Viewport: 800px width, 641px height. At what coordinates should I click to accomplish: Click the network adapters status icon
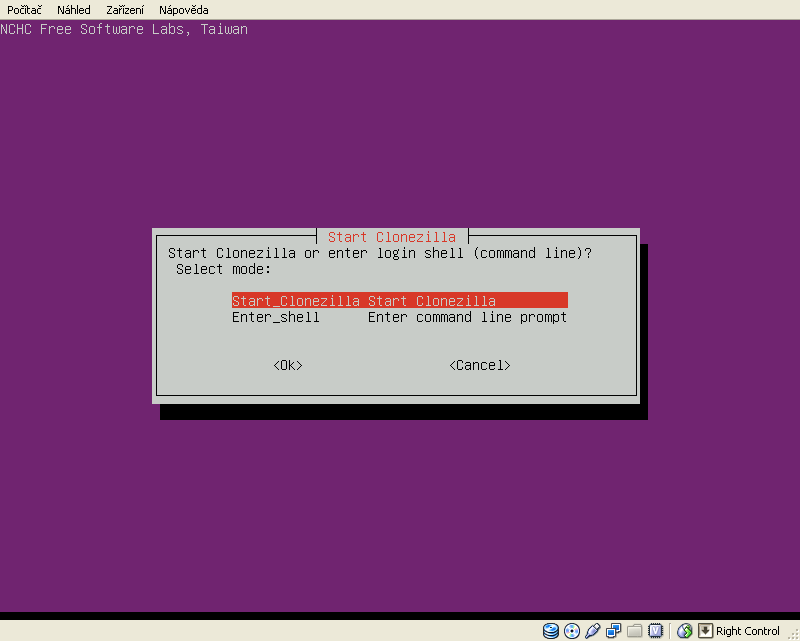pyautogui.click(x=613, y=631)
